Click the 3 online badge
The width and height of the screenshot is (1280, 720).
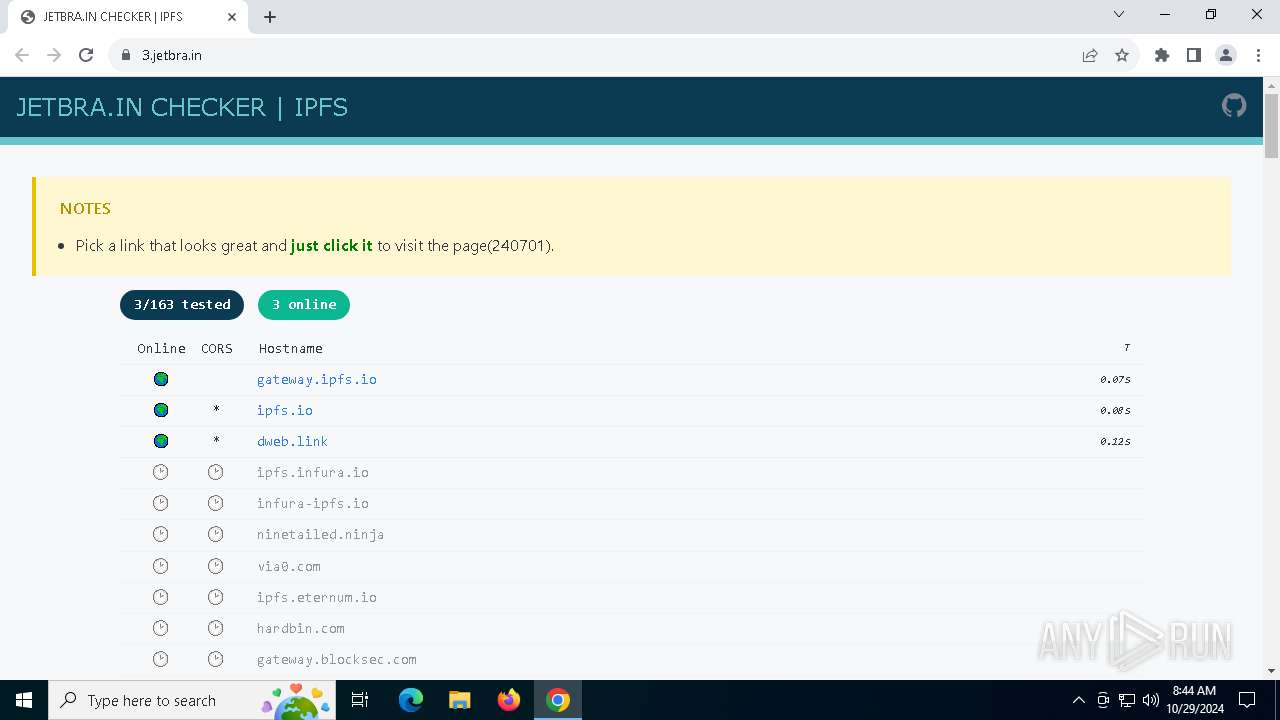coord(304,305)
